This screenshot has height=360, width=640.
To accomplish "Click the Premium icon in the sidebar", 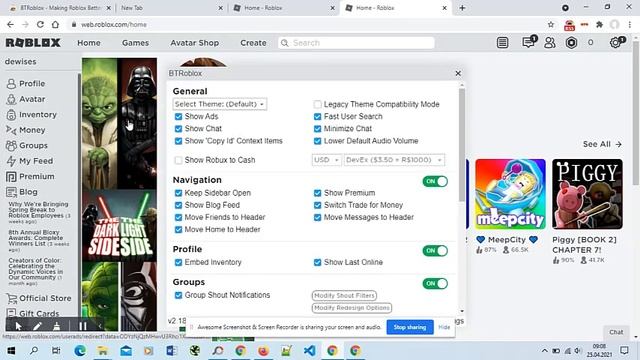I will click(x=11, y=177).
